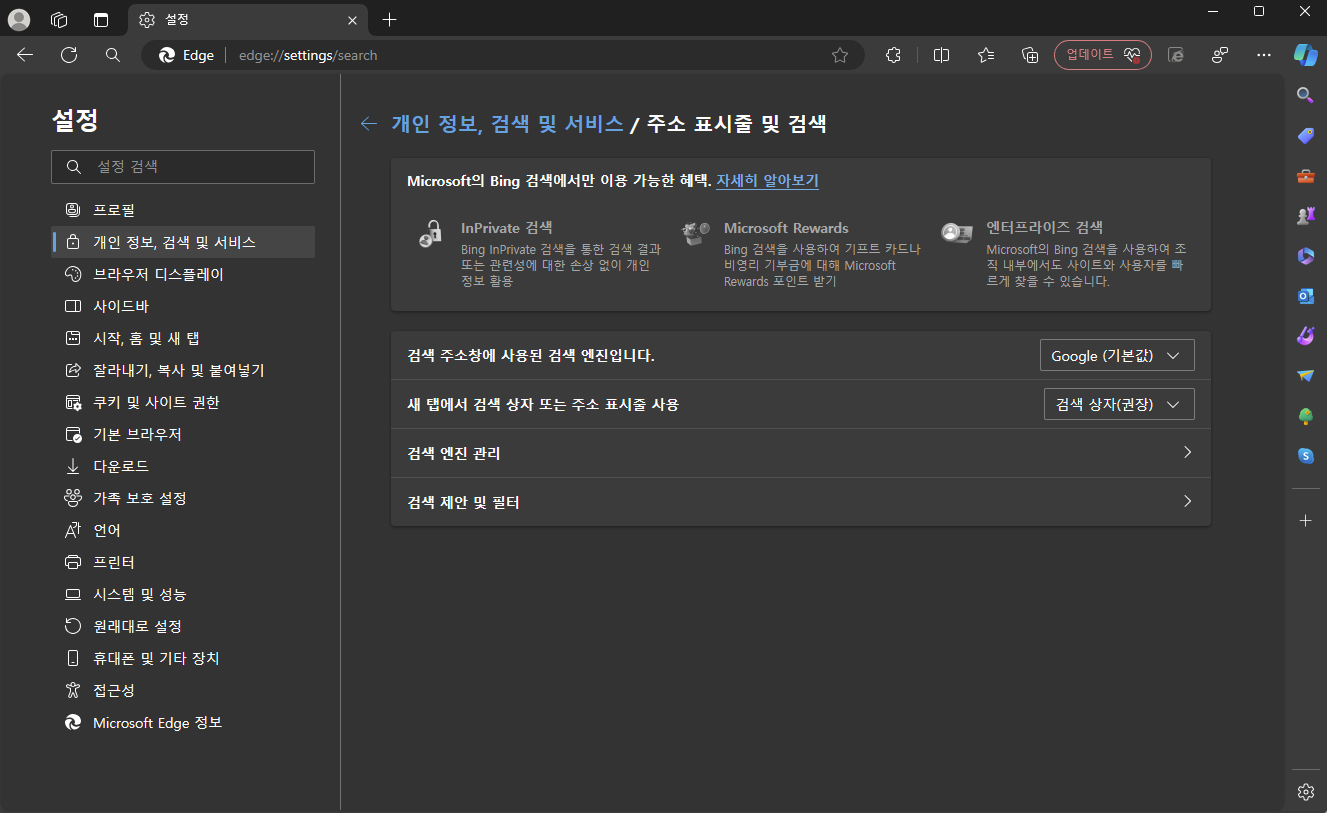Expand 검색 엔진 관리
1327x813 pixels.
[800, 452]
